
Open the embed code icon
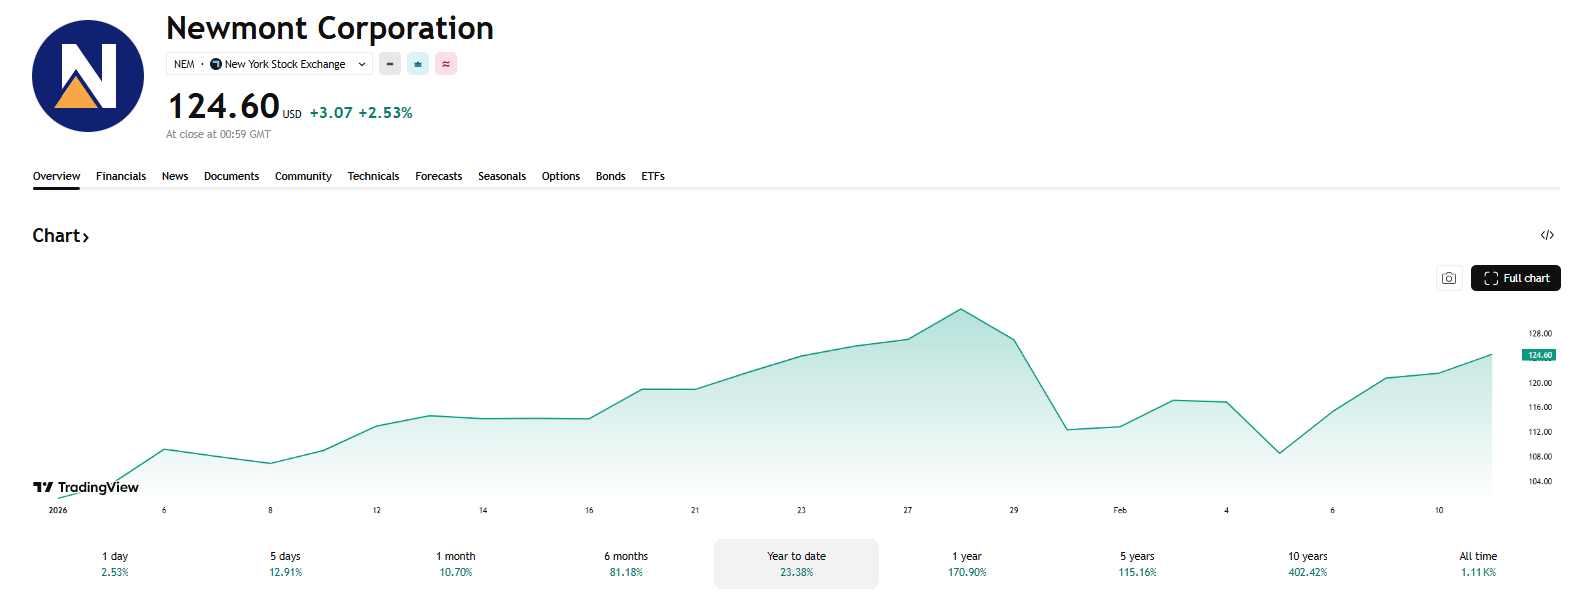pos(1547,235)
